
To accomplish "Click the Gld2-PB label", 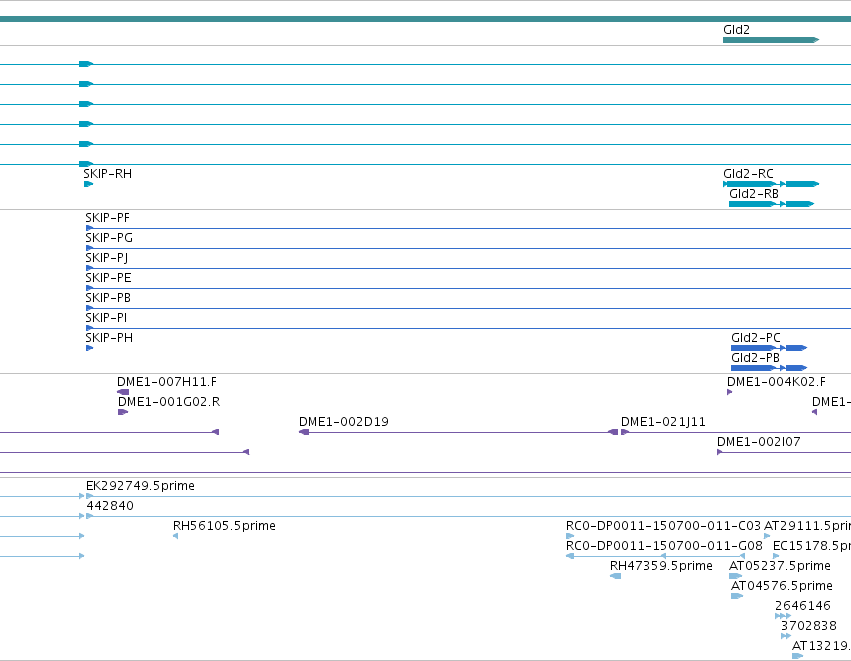I will click(x=755, y=358).
